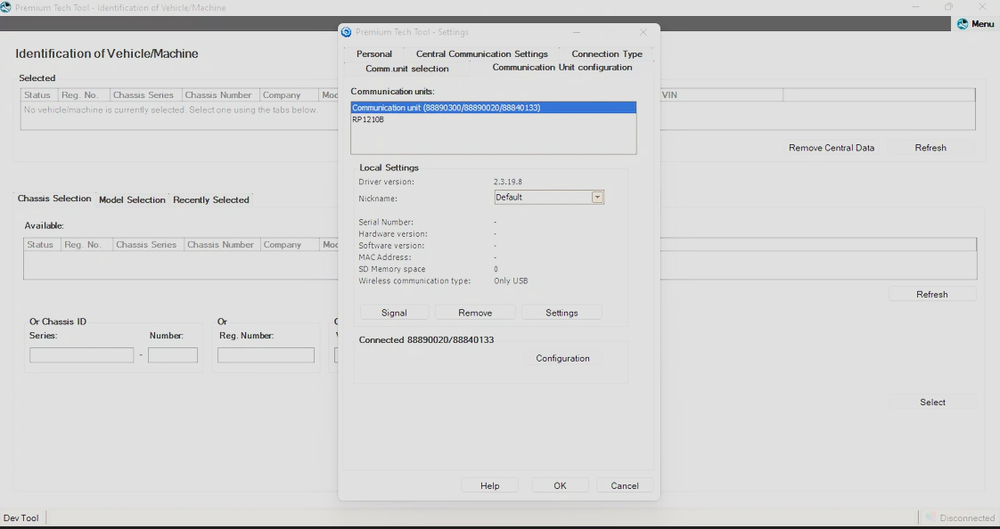Screen dimensions: 1000x529
Task: Select RP1210B in communication units list
Action: (368, 120)
